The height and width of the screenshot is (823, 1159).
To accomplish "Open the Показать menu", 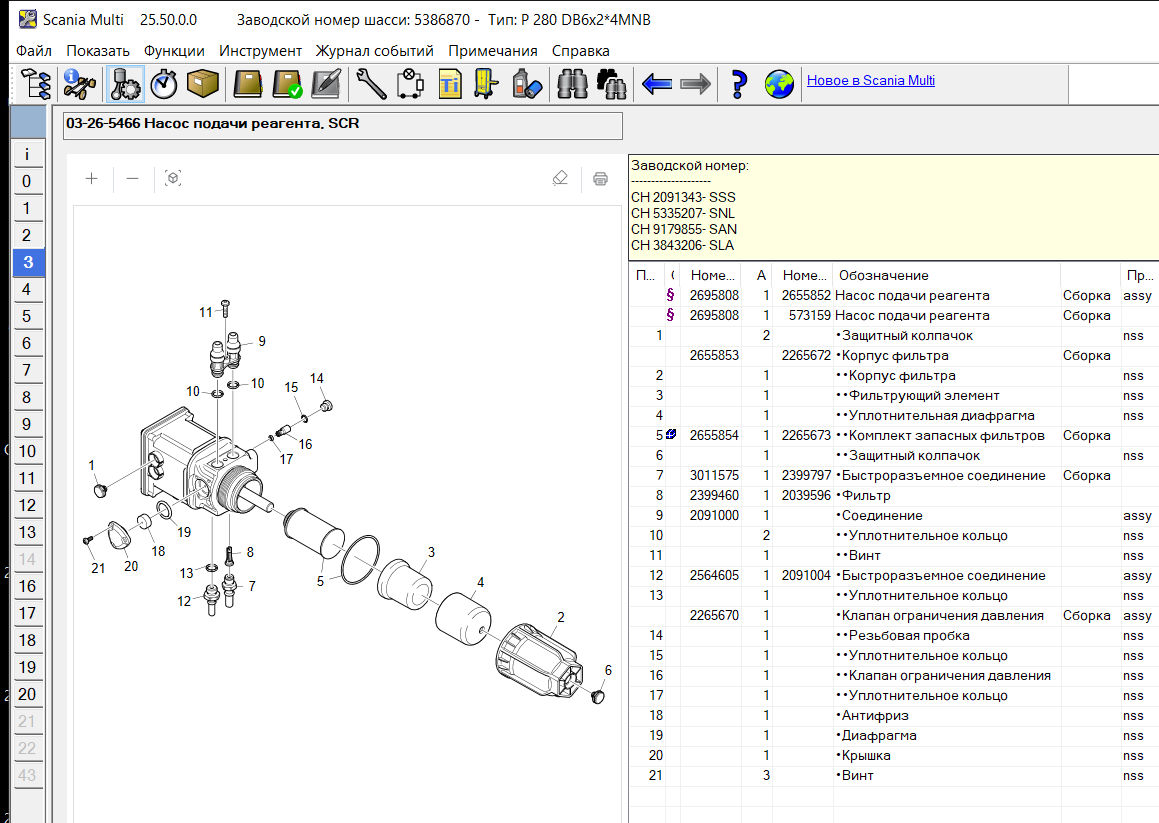I will pyautogui.click(x=98, y=50).
